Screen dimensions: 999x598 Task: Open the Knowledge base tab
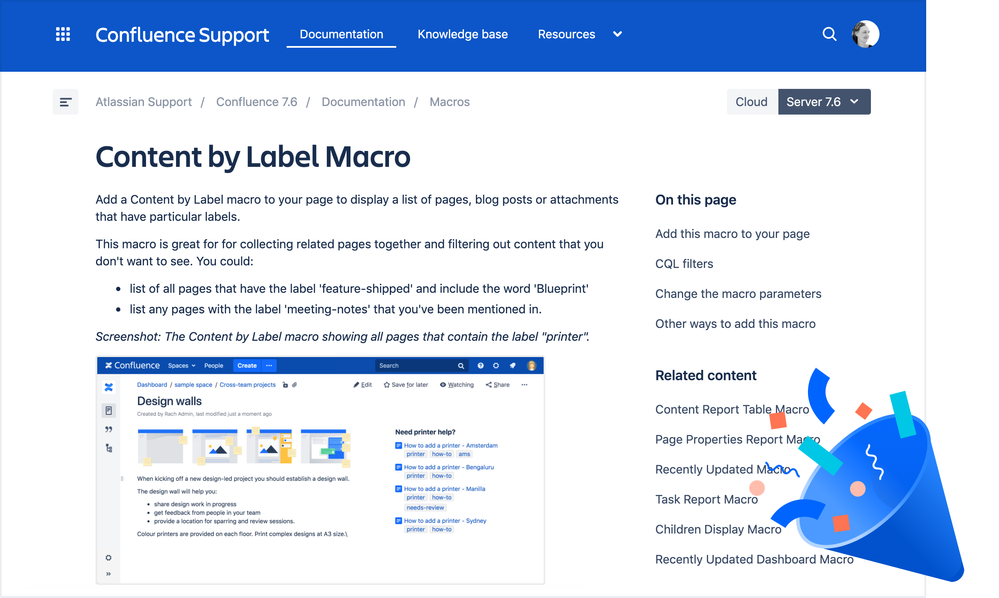[x=463, y=34]
